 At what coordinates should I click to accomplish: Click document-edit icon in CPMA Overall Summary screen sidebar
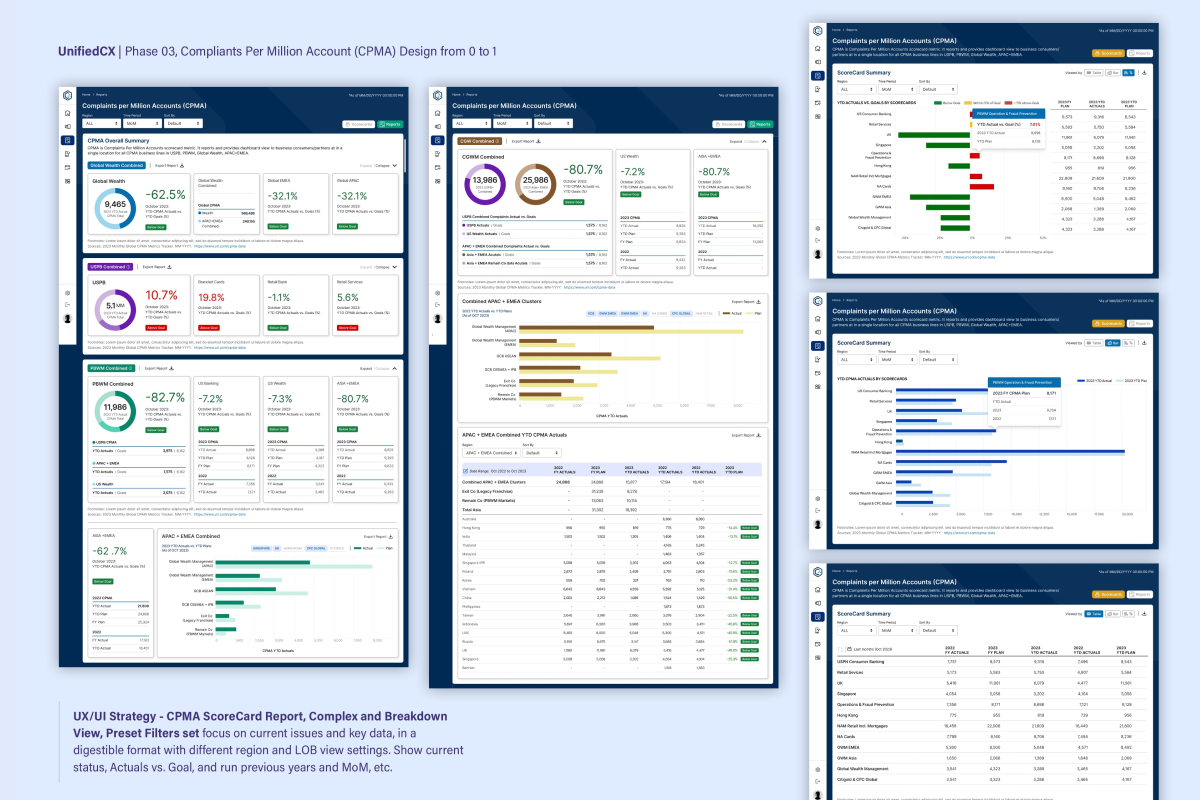68,154
